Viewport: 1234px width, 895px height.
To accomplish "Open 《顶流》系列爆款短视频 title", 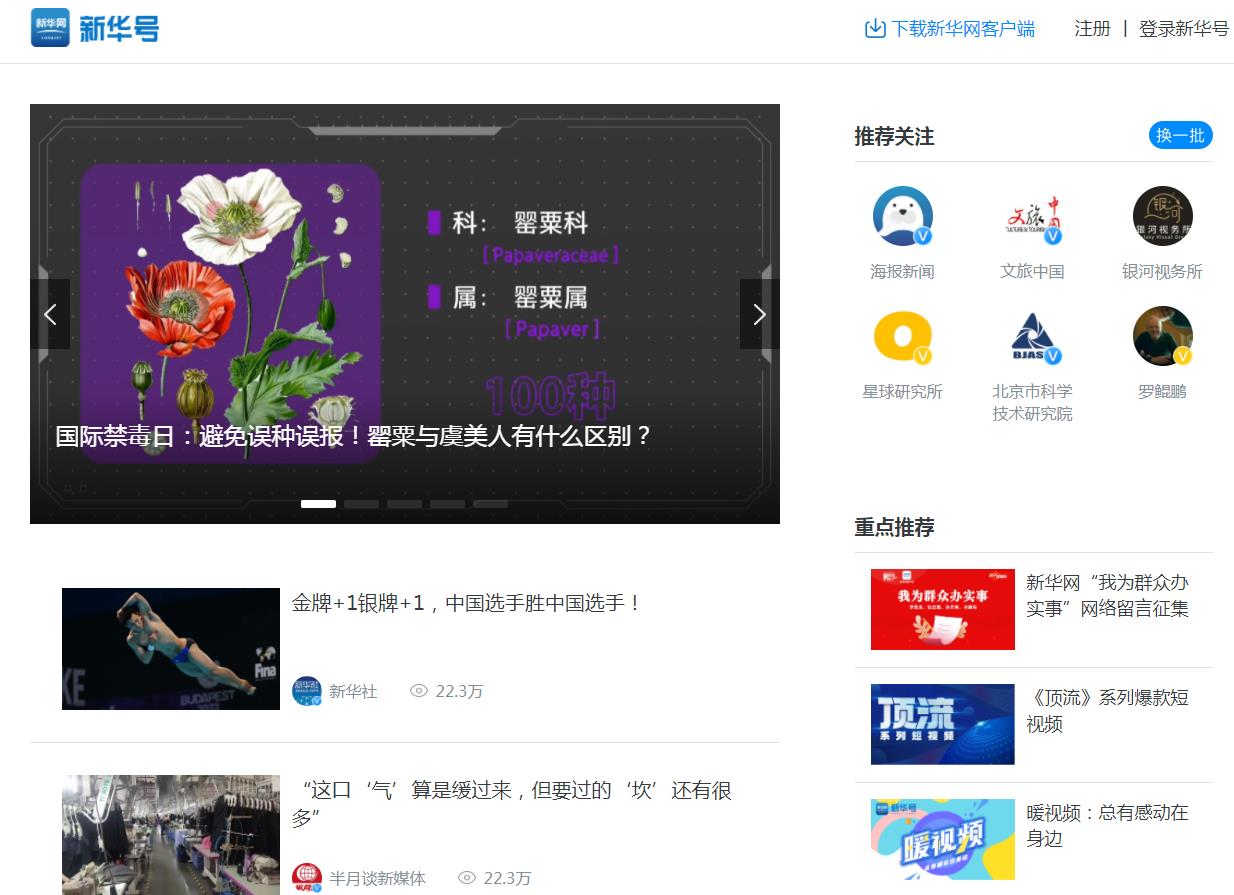I will (x=1108, y=711).
